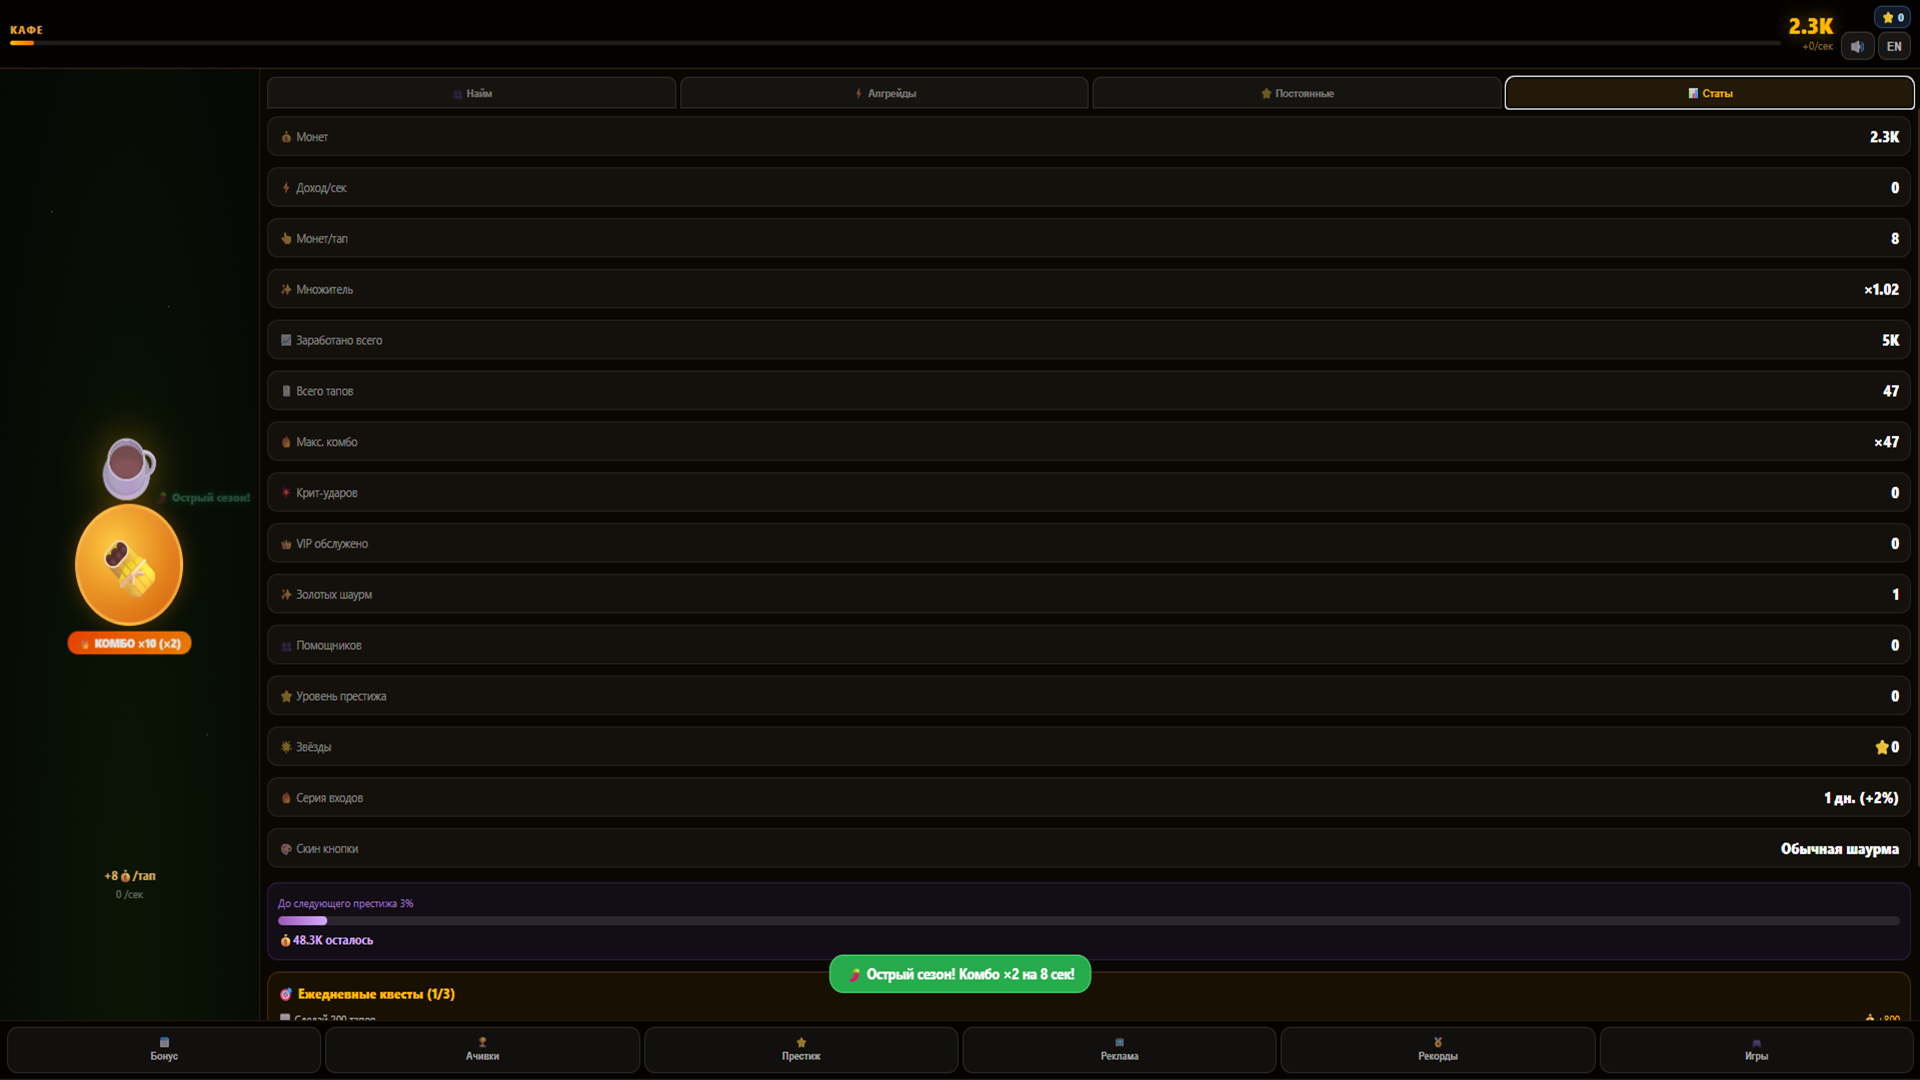The width and height of the screenshot is (1920, 1080).
Task: Click the coin icon next to 48.3K осталось
Action: [285, 941]
